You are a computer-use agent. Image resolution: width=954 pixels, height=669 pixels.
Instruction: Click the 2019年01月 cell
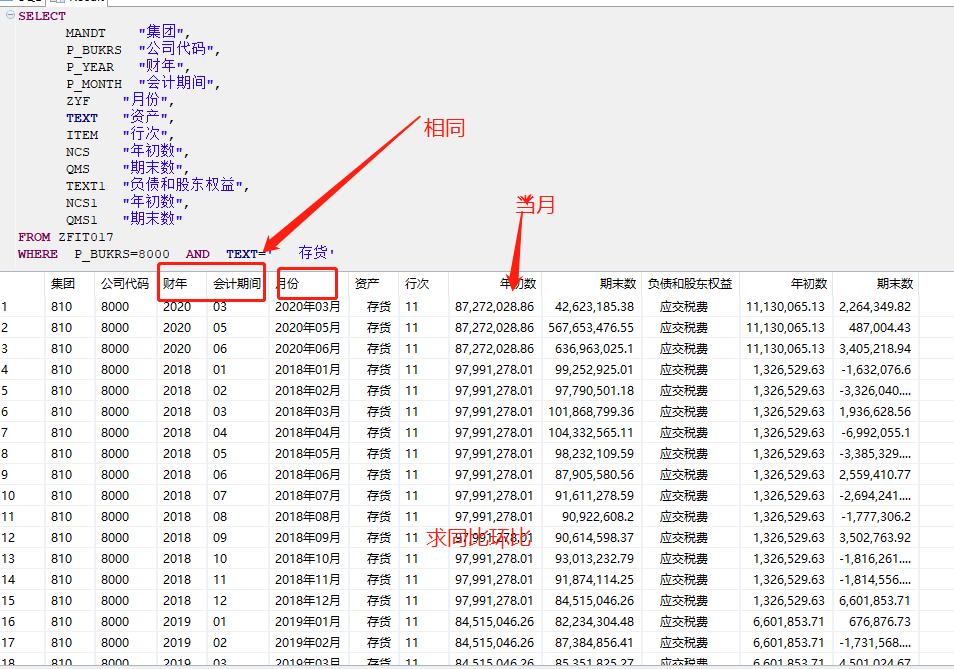tap(308, 622)
